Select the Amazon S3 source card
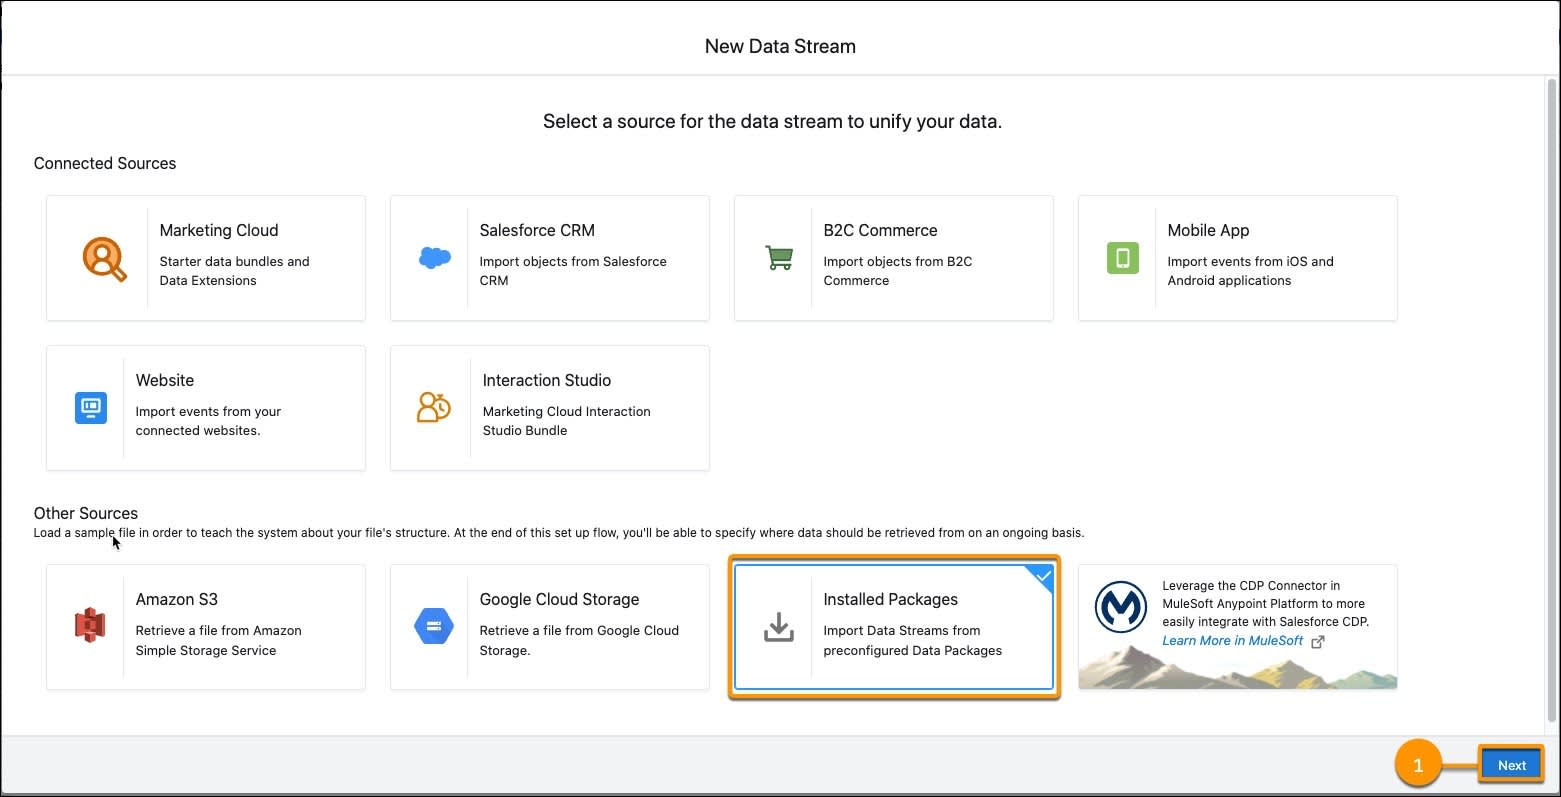 point(205,626)
